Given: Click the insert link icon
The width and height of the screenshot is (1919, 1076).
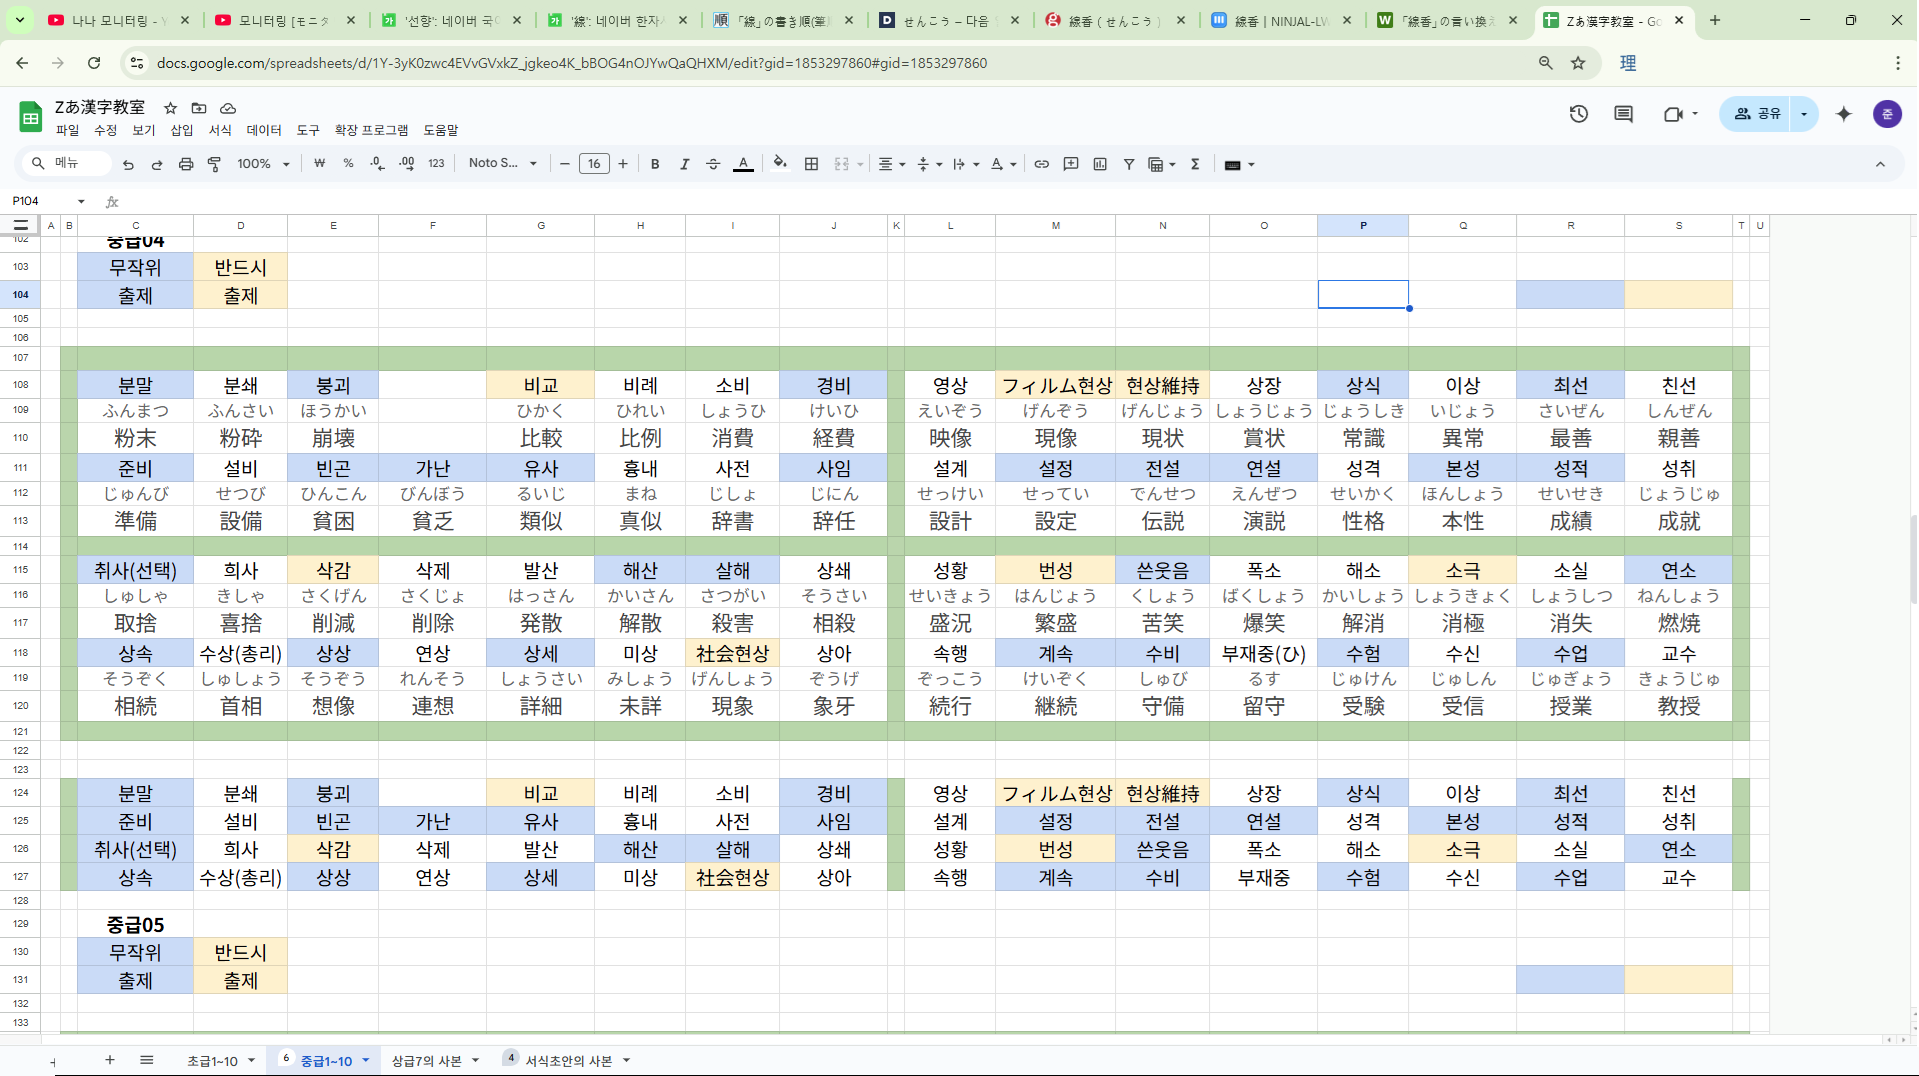Looking at the screenshot, I should tap(1041, 164).
